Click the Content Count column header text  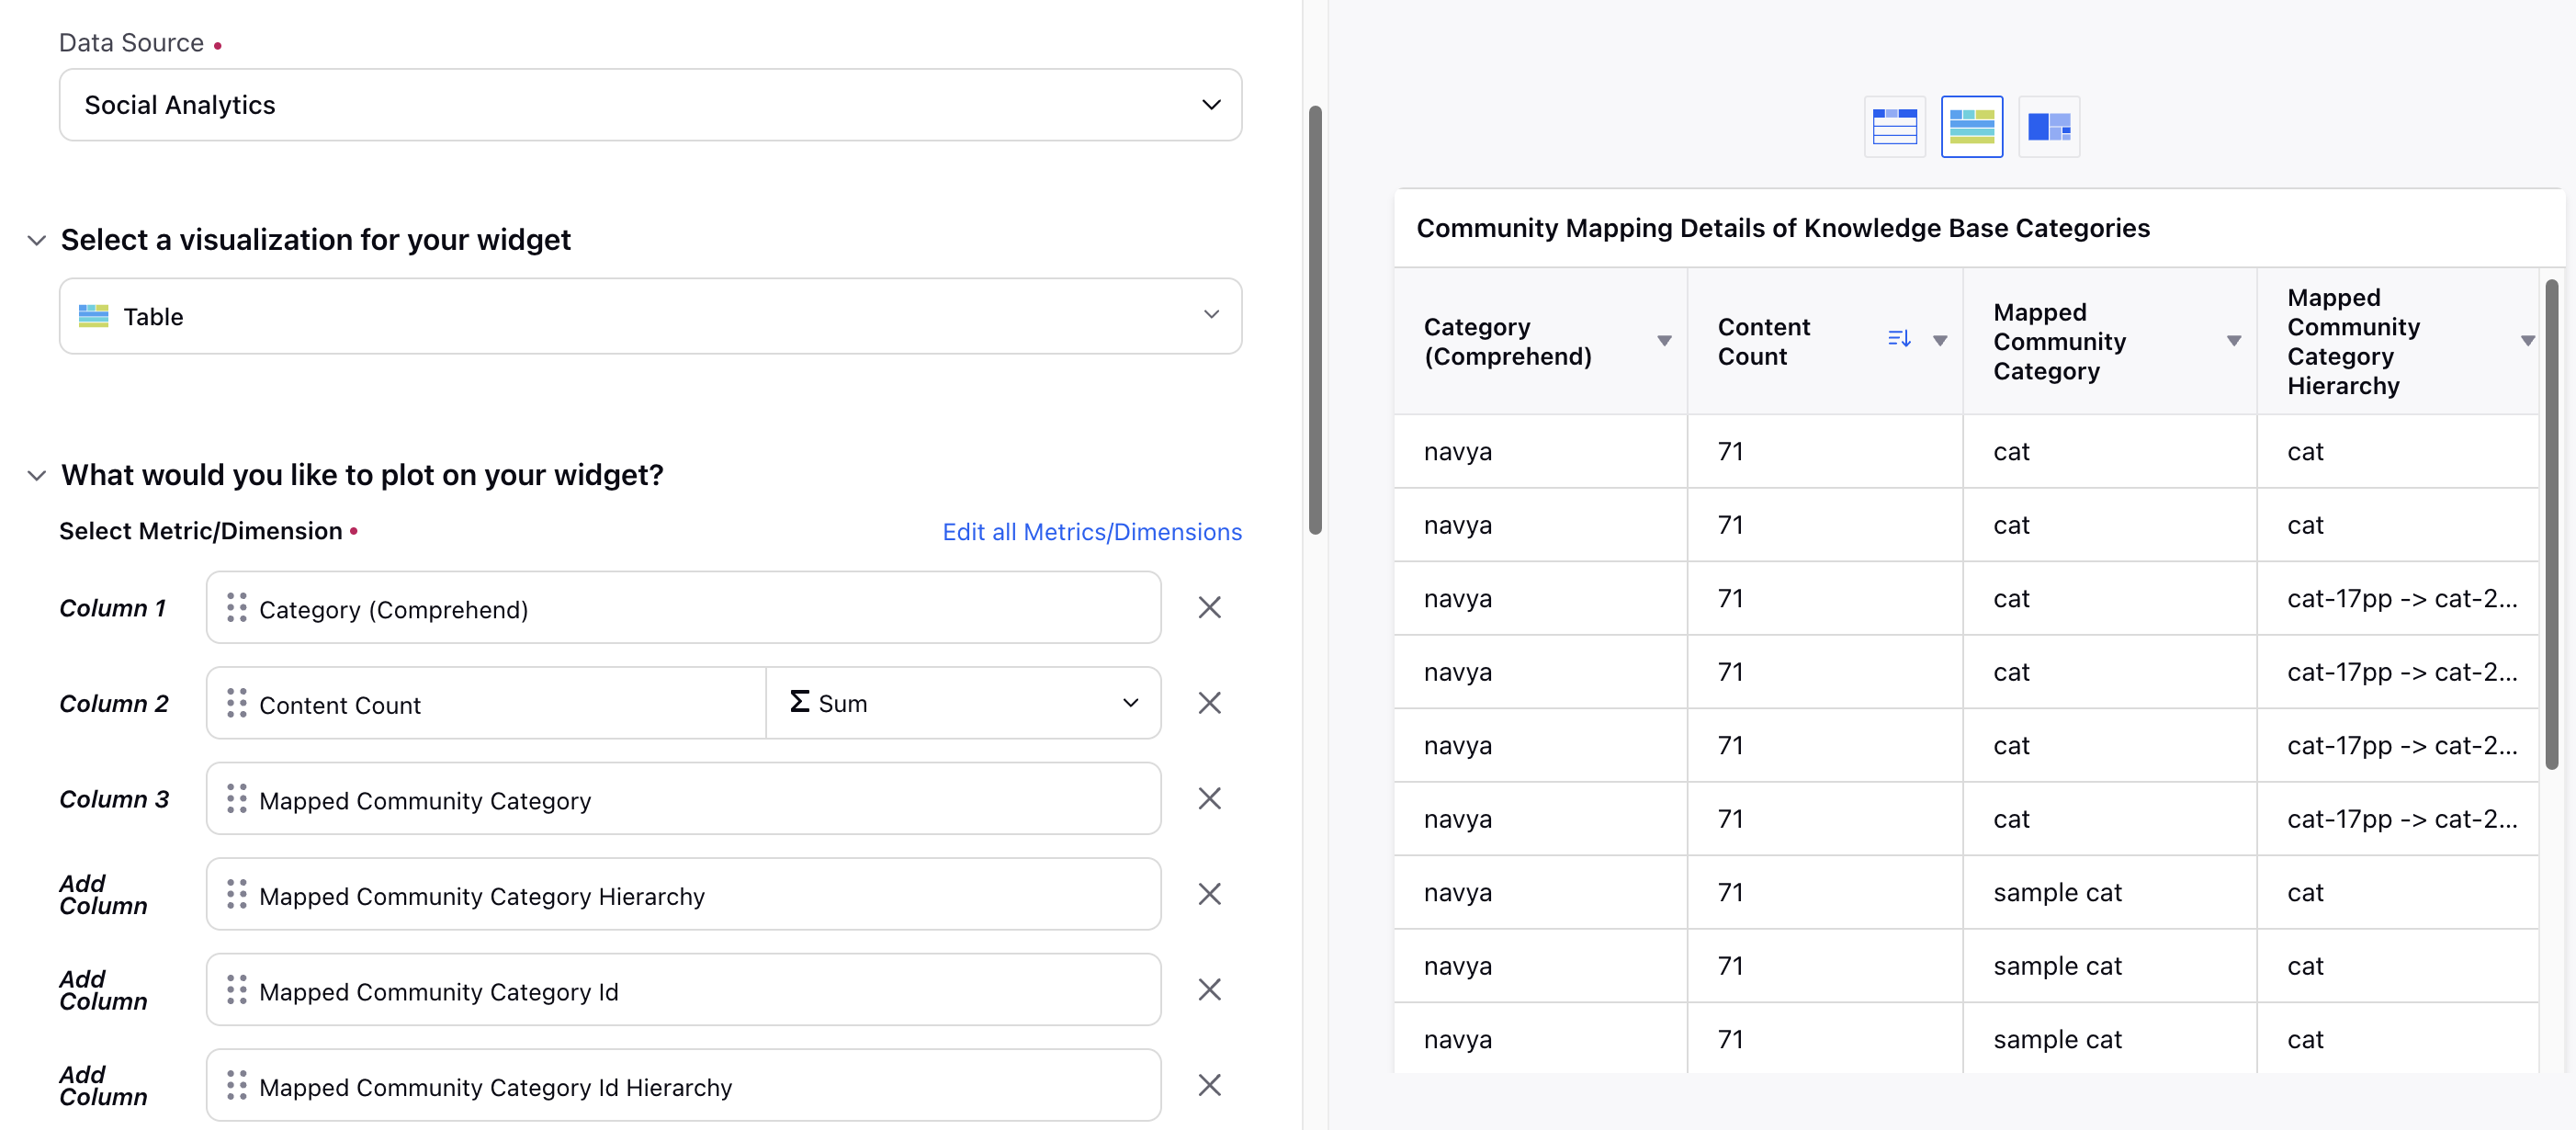(x=1763, y=342)
